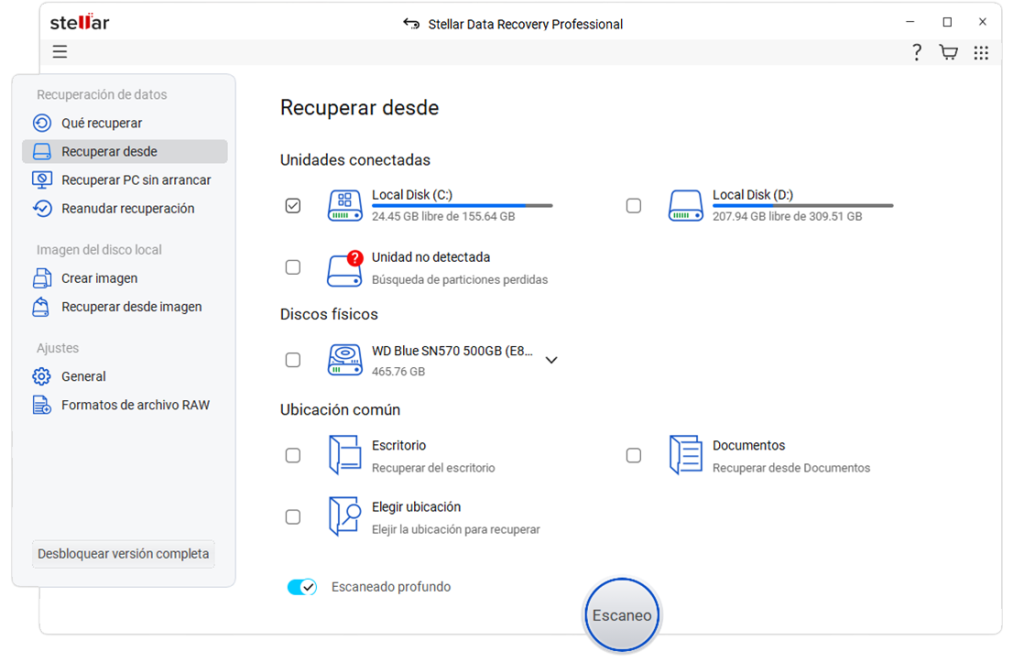Click the Recuperar desde drive icon in sidebar

click(x=42, y=151)
